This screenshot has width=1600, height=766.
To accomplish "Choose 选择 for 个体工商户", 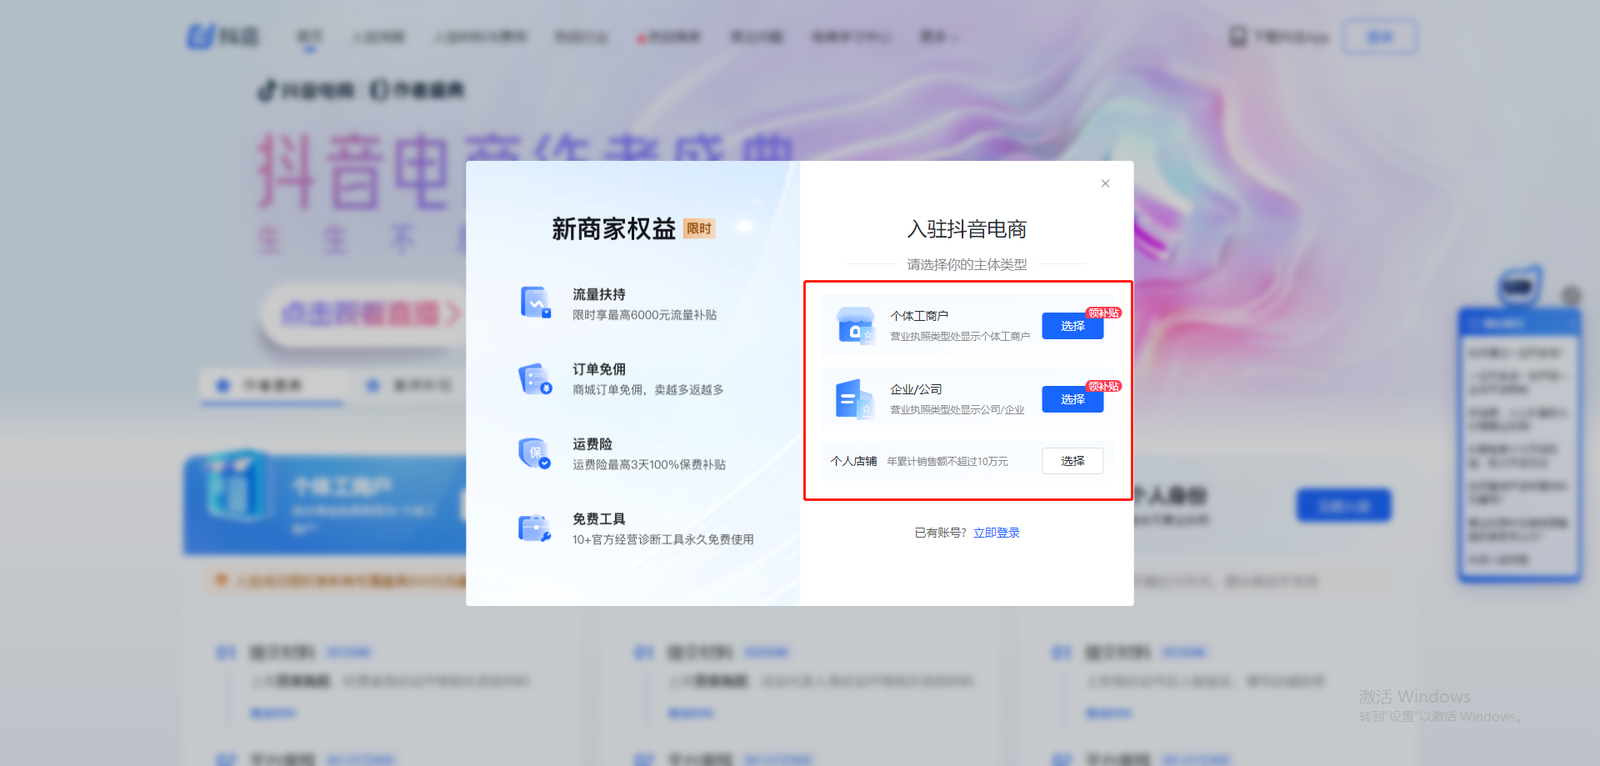I will (x=1073, y=326).
